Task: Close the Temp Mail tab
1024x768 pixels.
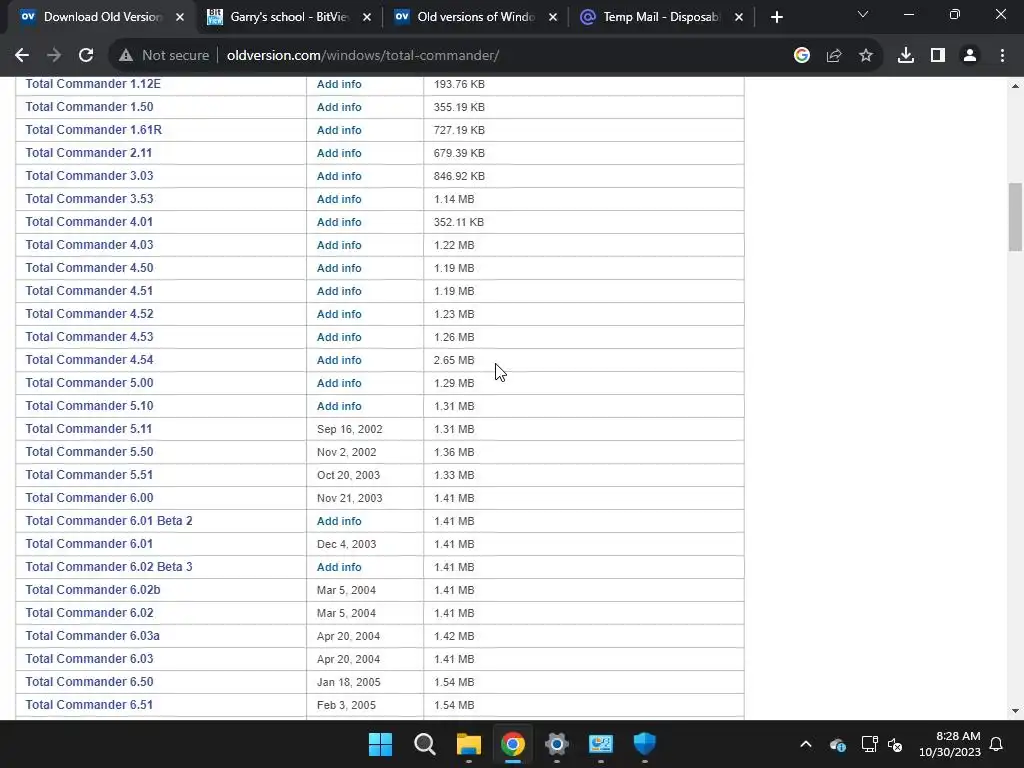Action: 739,17
